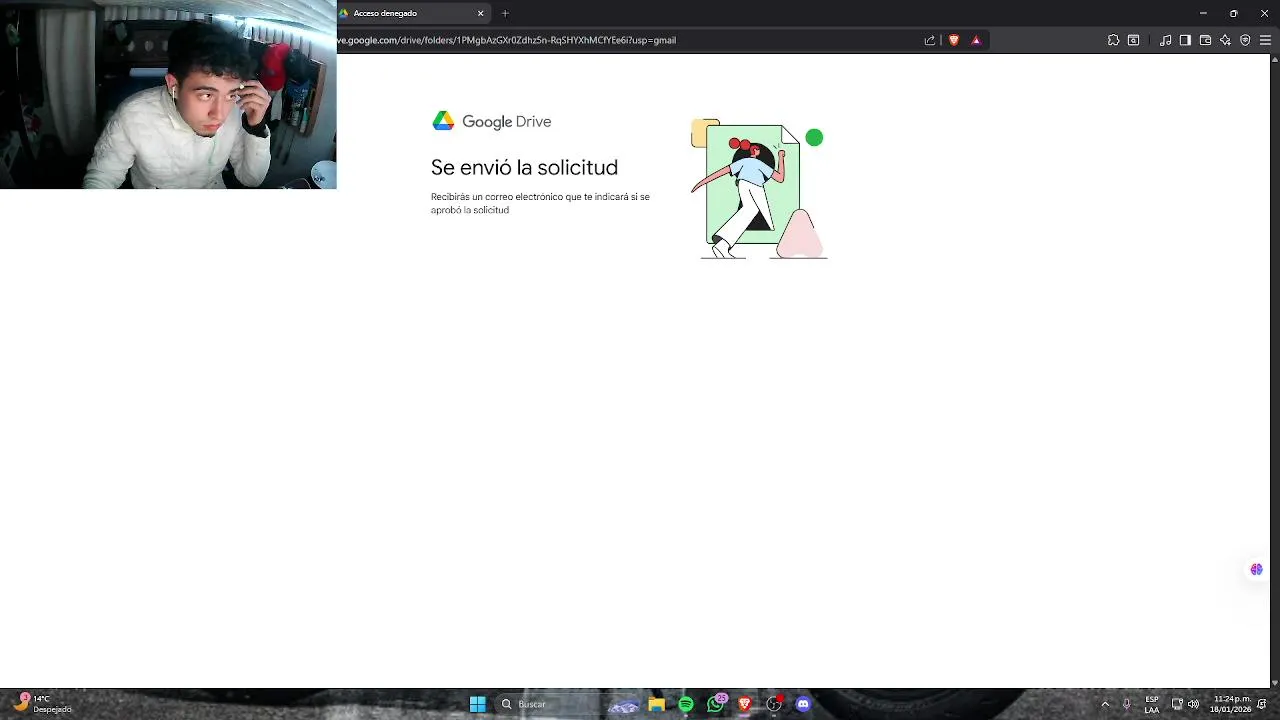Click the network icon in system tray
Screen dimensions: 1280x720
[1177, 704]
